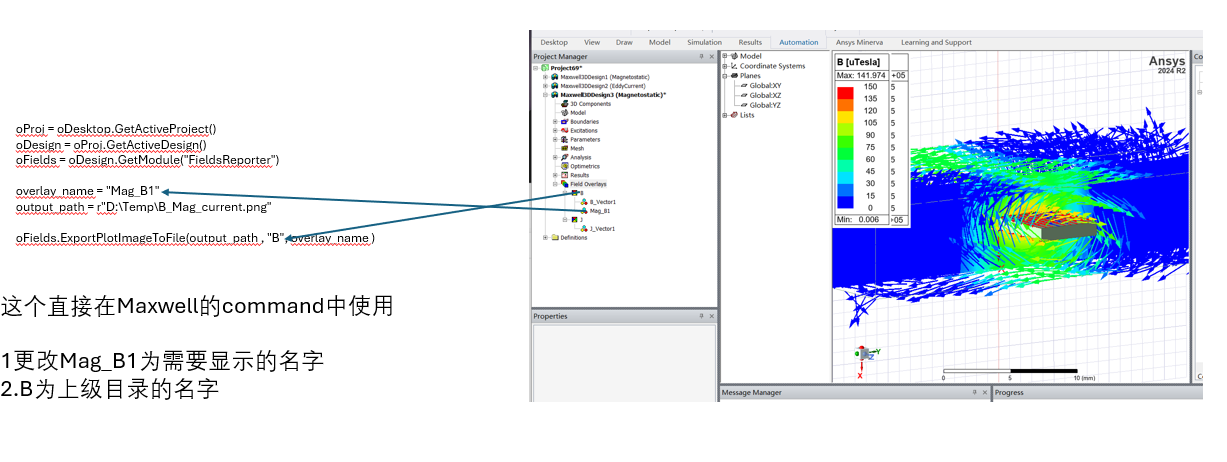This screenshot has height=462, width=1227.
Task: Select the Mag_B1 field overlay
Action: pyautogui.click(x=600, y=211)
